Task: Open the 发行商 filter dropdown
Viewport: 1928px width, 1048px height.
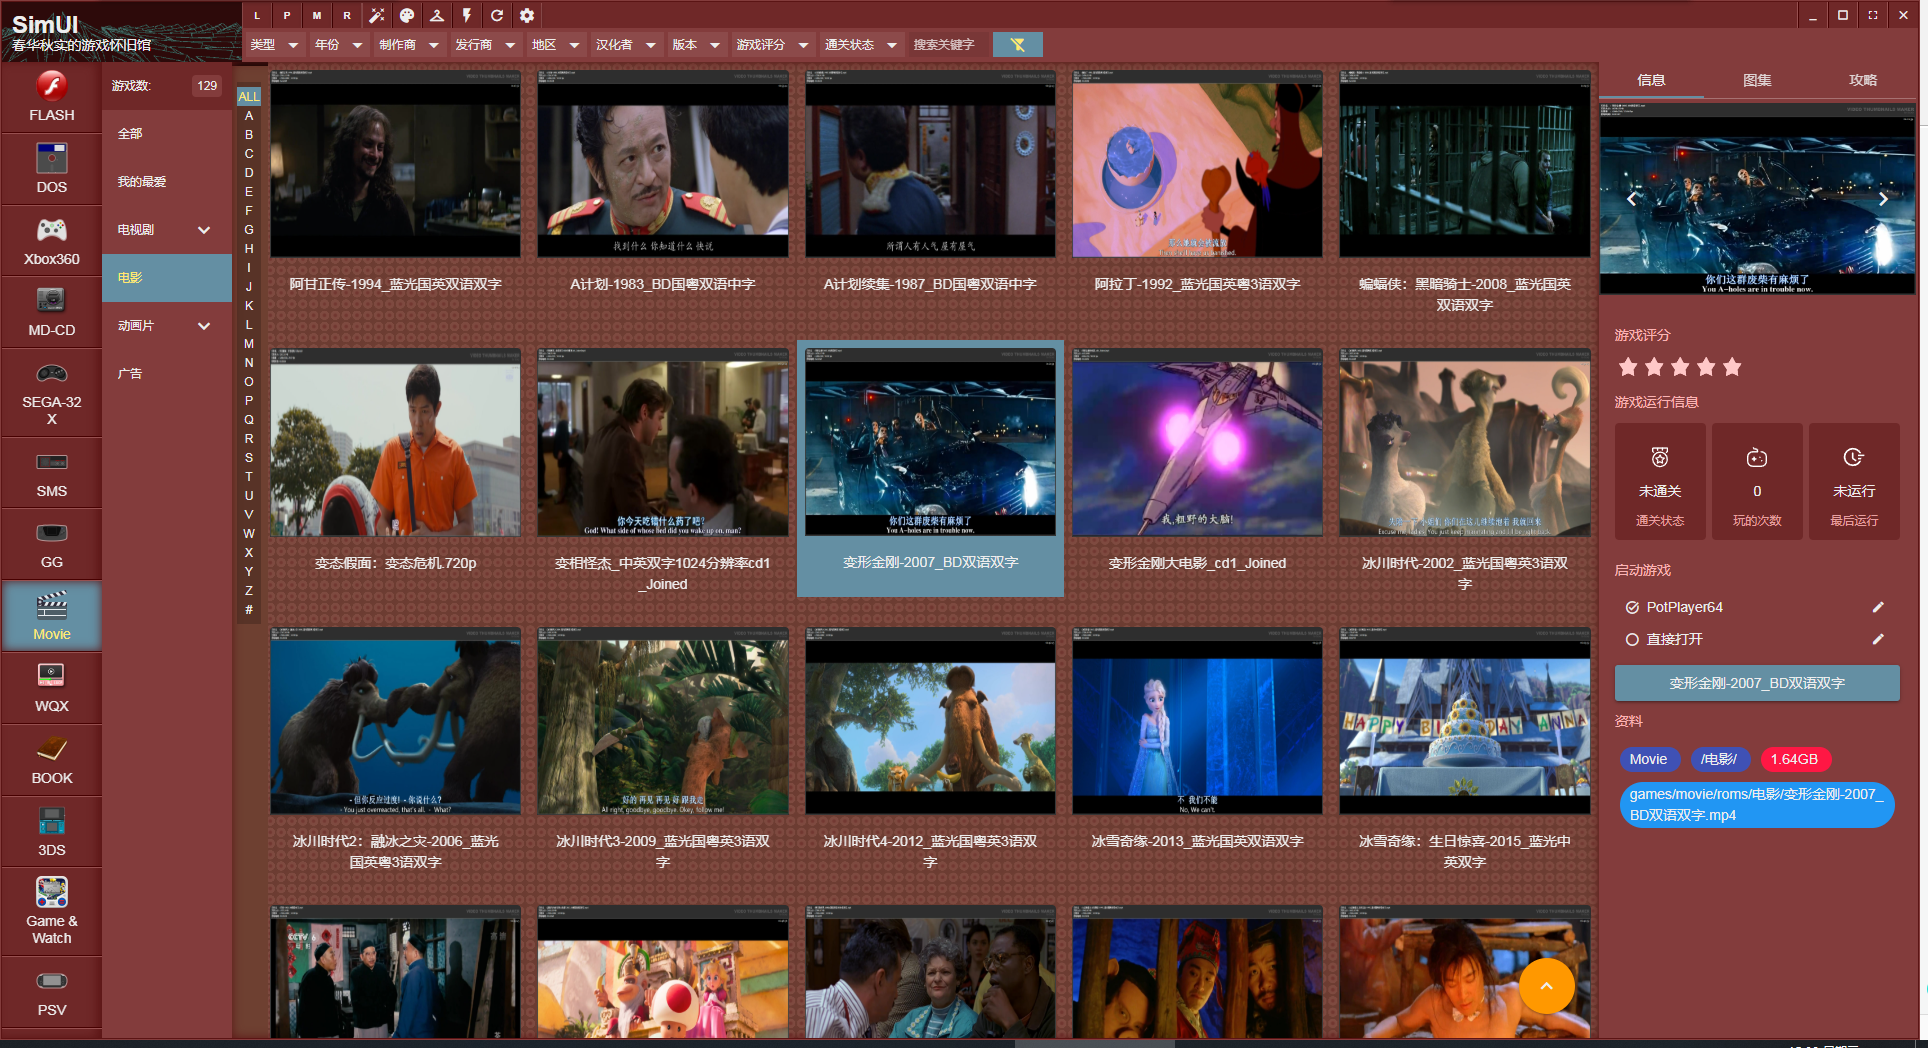Action: pos(485,45)
